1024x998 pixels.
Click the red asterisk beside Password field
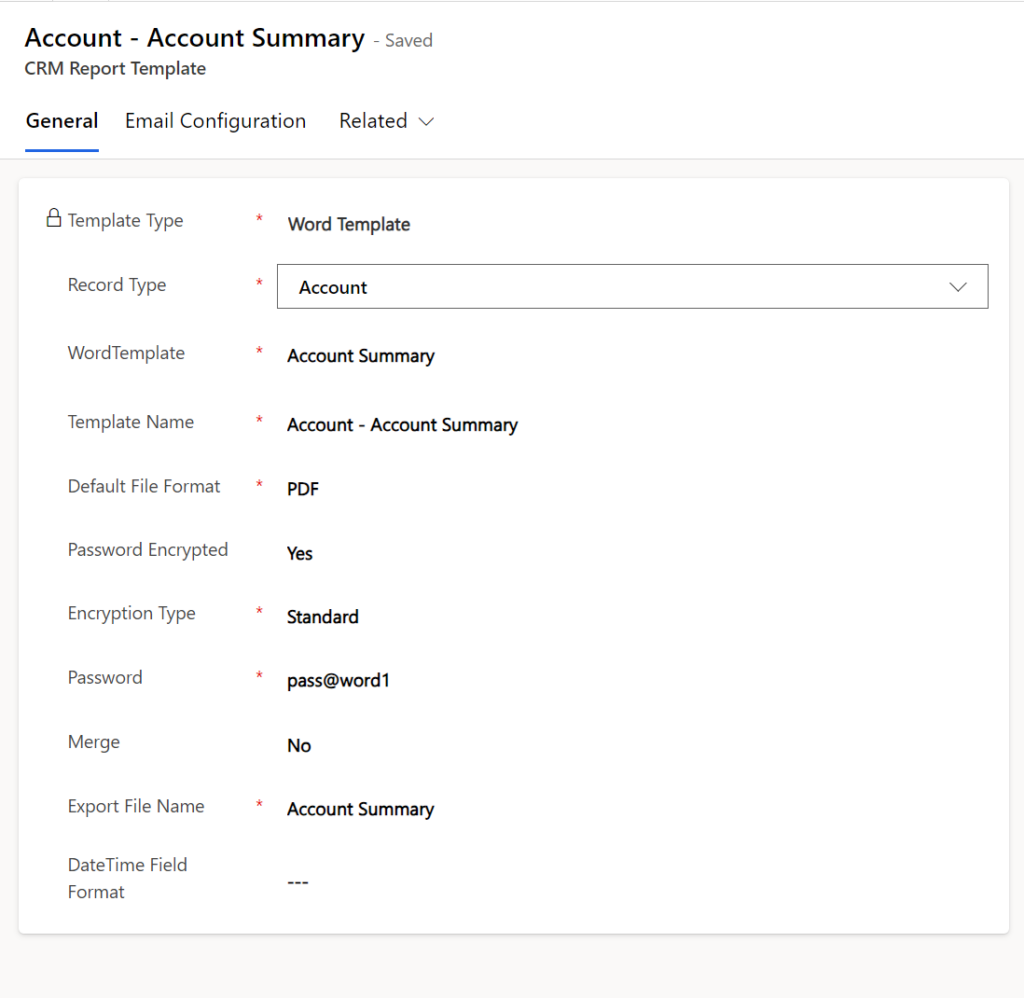(259, 672)
